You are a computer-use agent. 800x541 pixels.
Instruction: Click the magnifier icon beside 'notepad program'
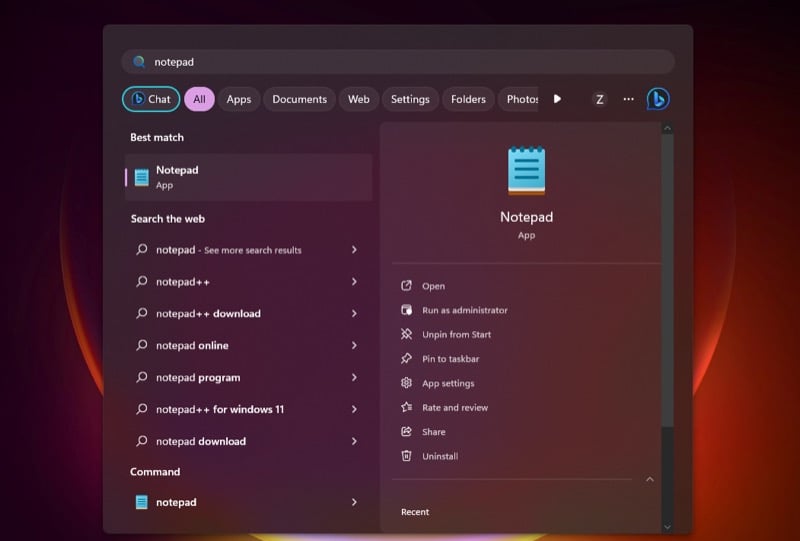(x=141, y=378)
